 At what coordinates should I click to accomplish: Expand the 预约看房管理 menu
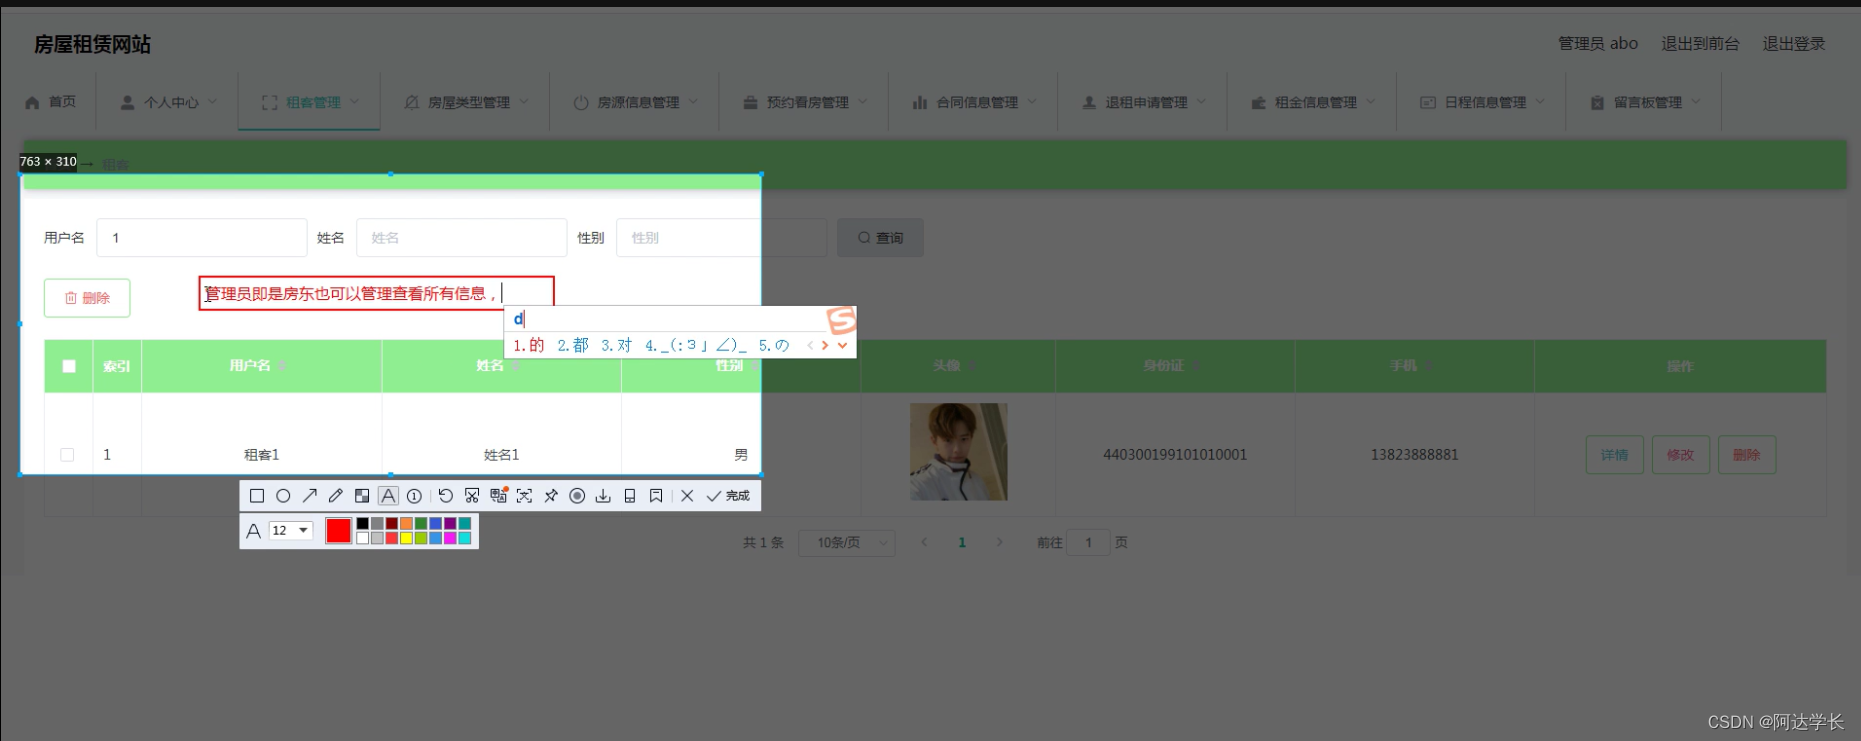point(805,102)
